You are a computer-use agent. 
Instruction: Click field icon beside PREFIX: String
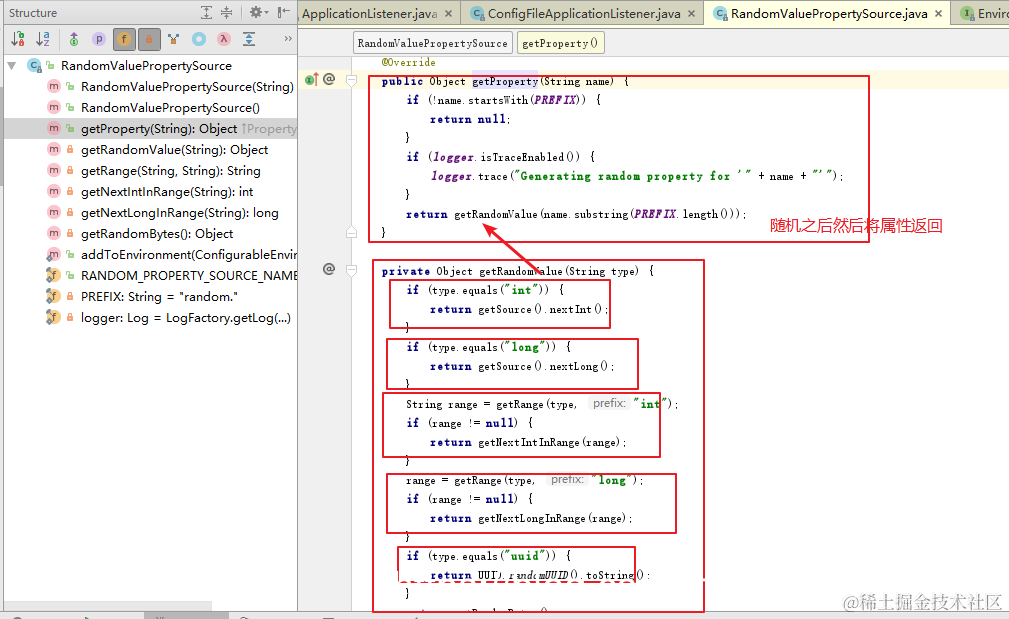pos(53,297)
